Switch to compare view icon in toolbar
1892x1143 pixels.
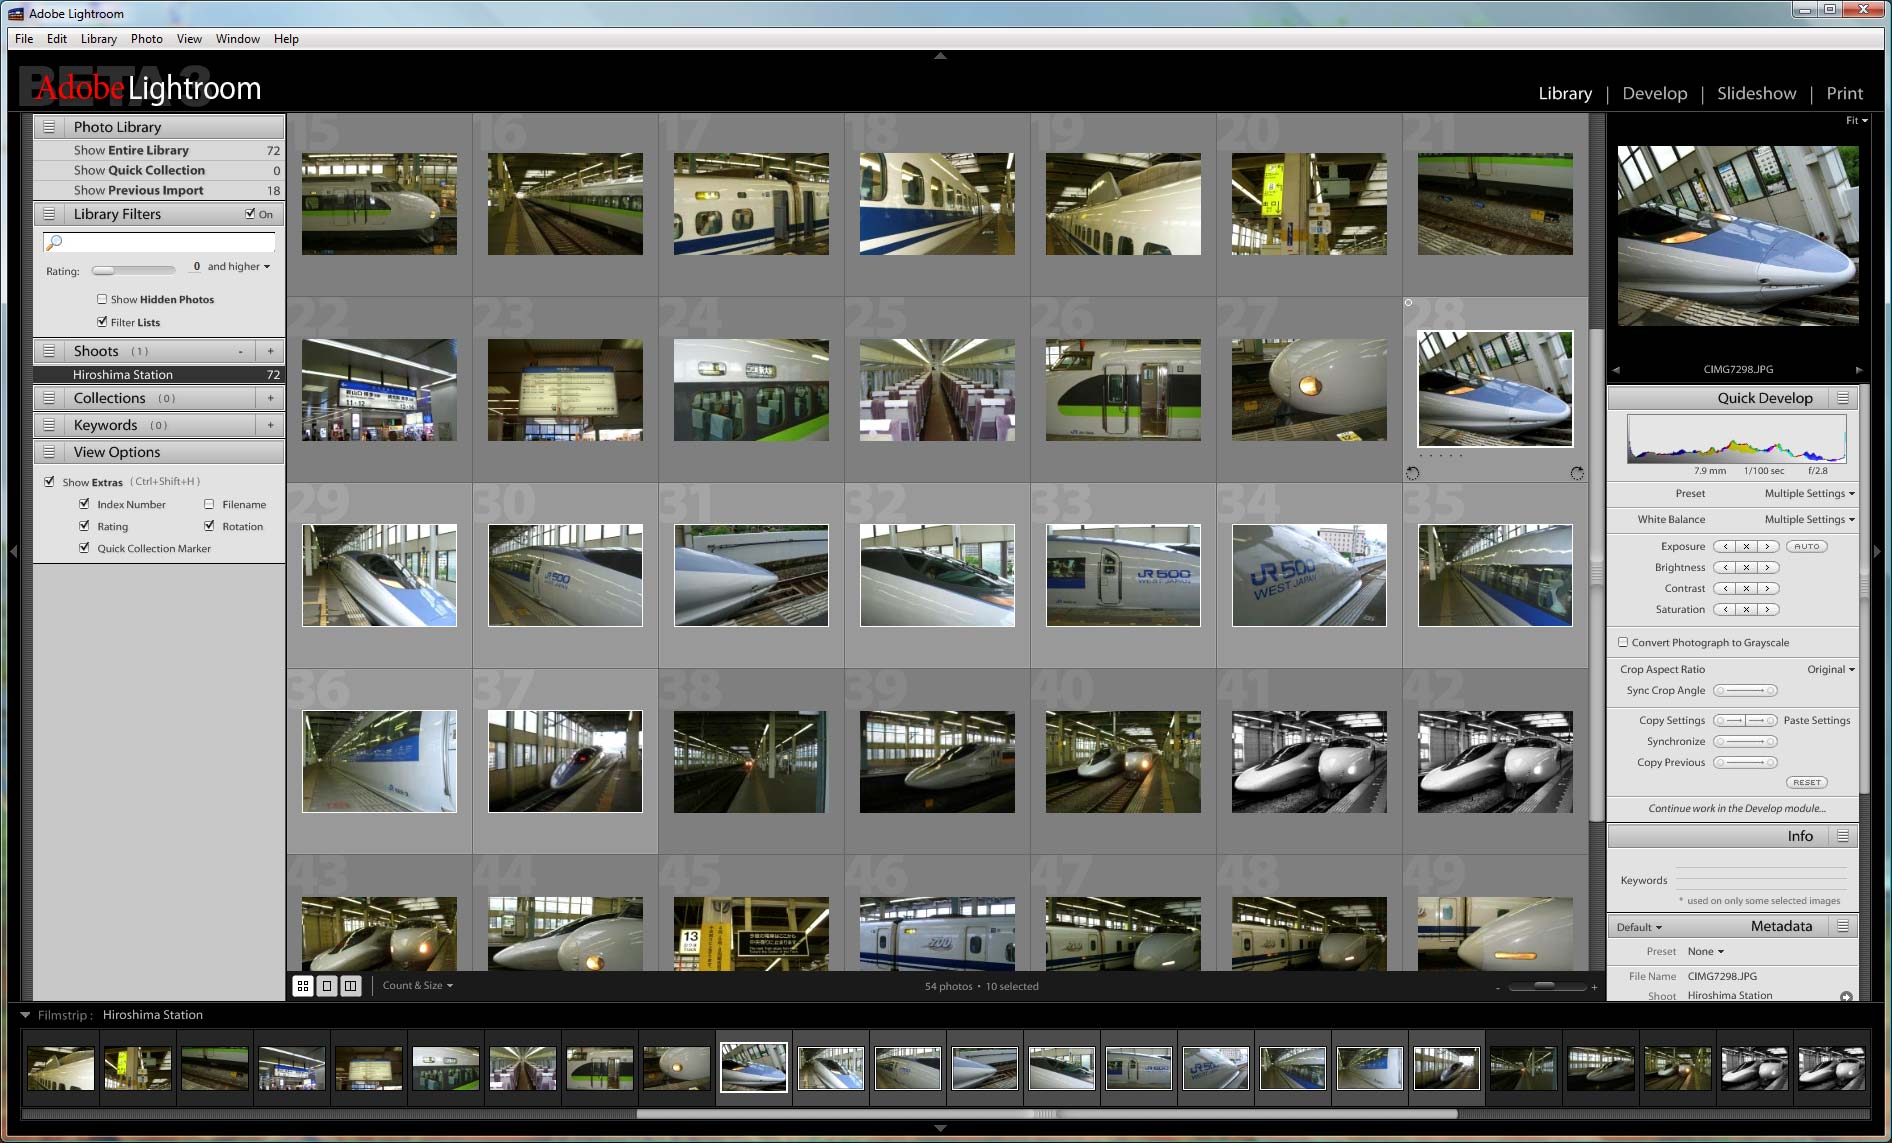[350, 986]
